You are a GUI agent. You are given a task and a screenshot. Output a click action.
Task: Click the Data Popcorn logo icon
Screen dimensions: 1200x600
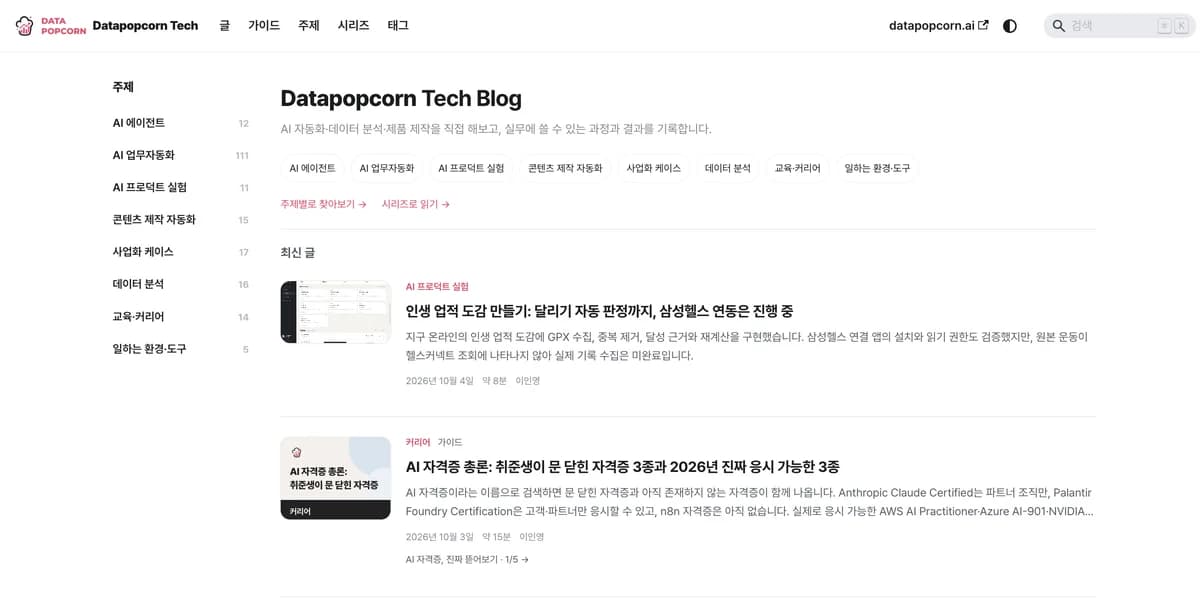coord(50,25)
